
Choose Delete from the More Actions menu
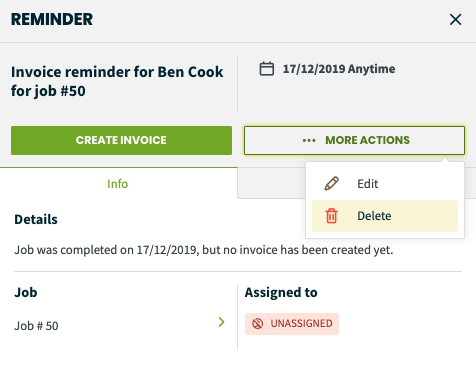(x=385, y=216)
